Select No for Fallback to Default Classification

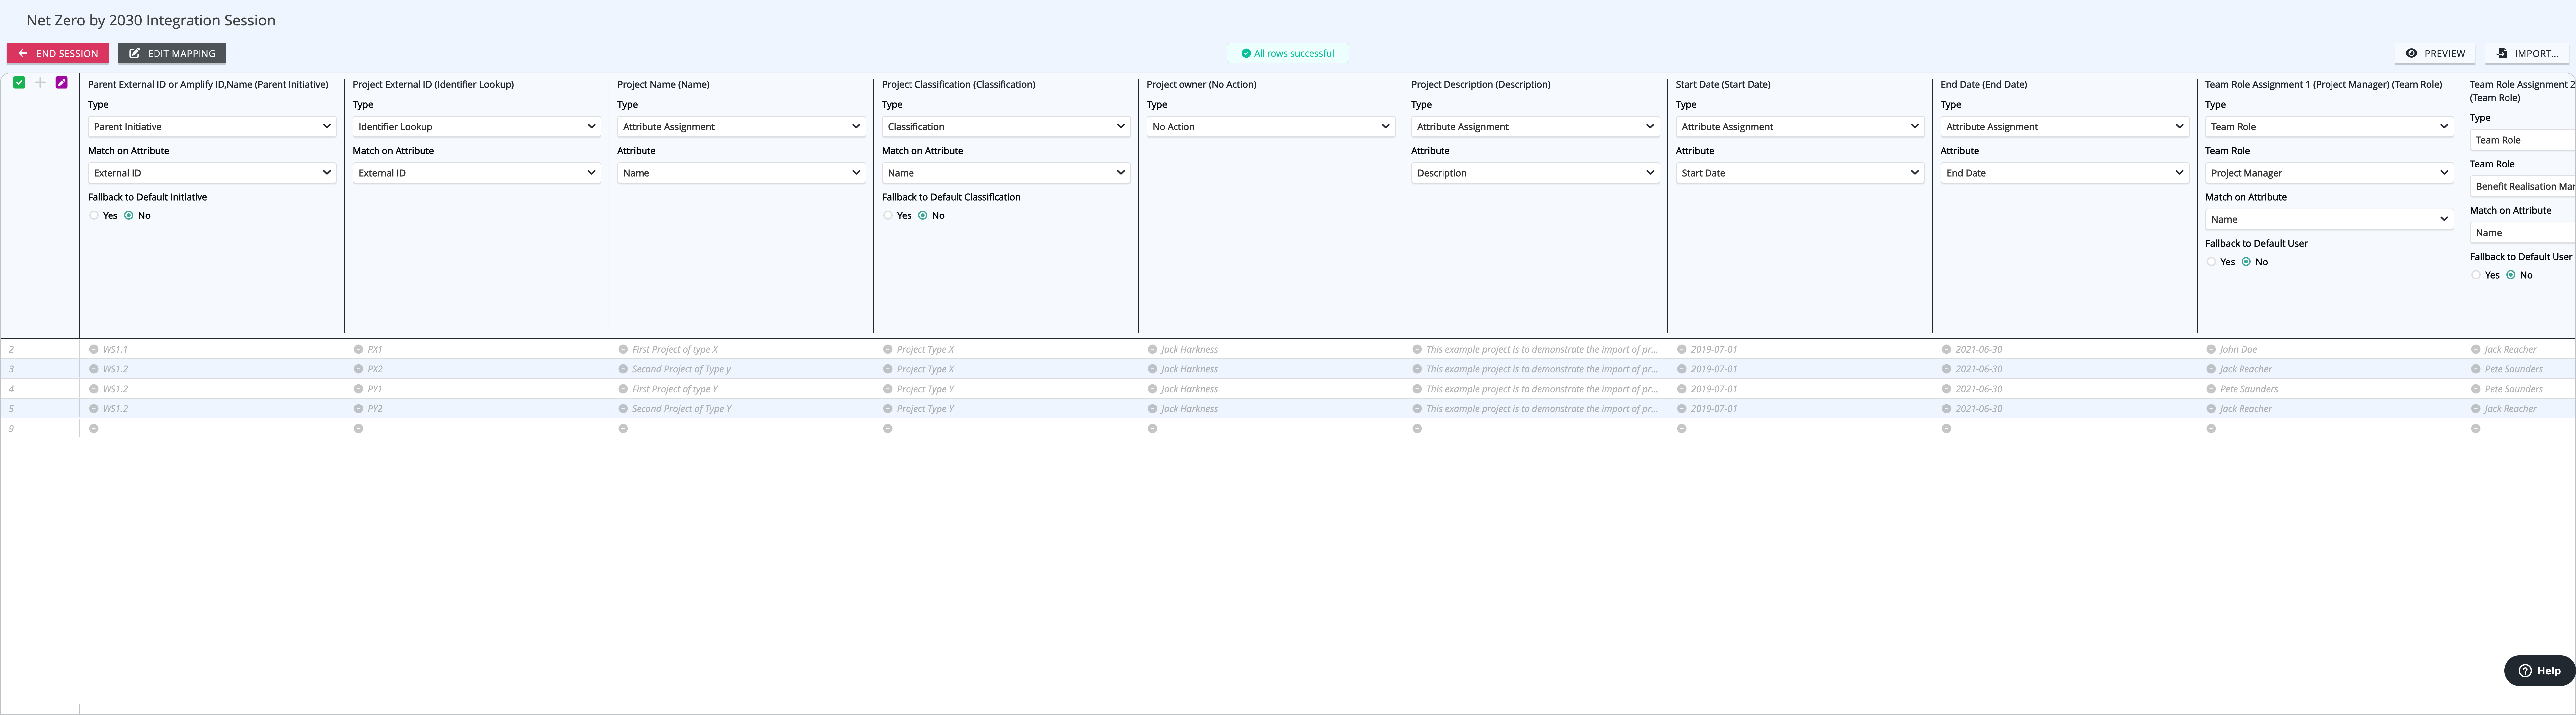(x=923, y=215)
